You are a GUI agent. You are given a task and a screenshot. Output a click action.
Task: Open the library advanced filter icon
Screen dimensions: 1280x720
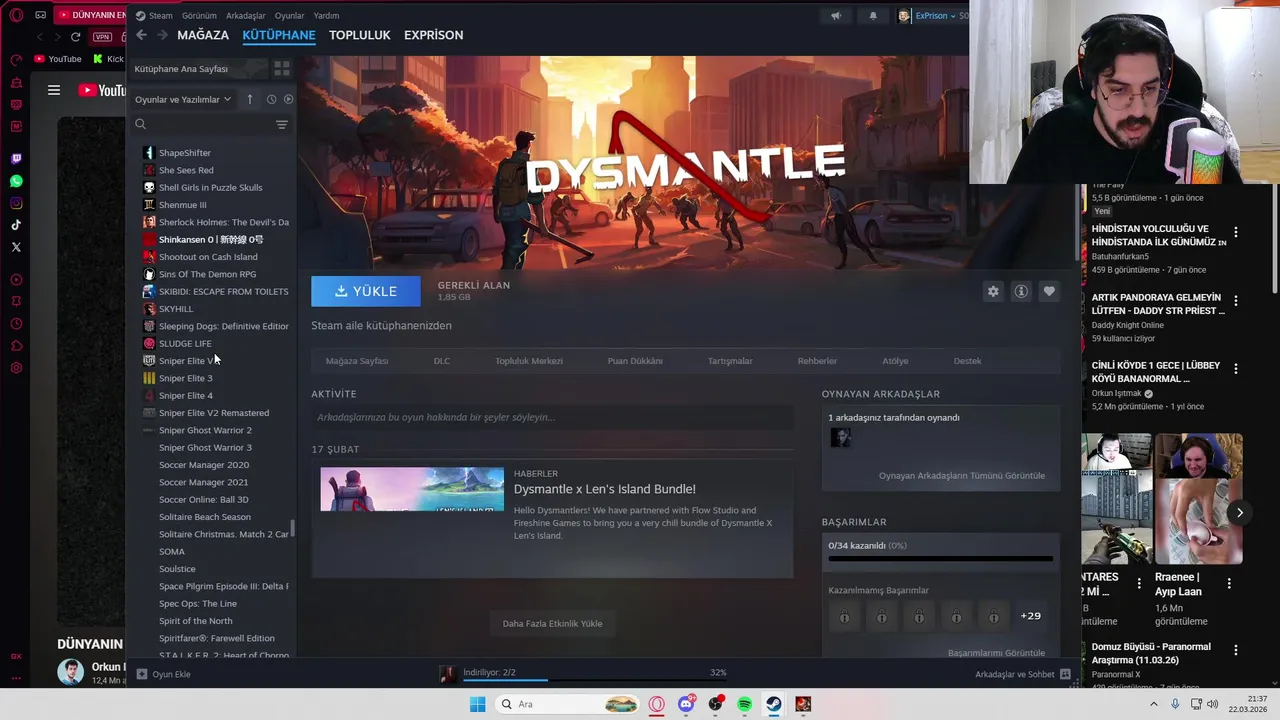pos(282,124)
